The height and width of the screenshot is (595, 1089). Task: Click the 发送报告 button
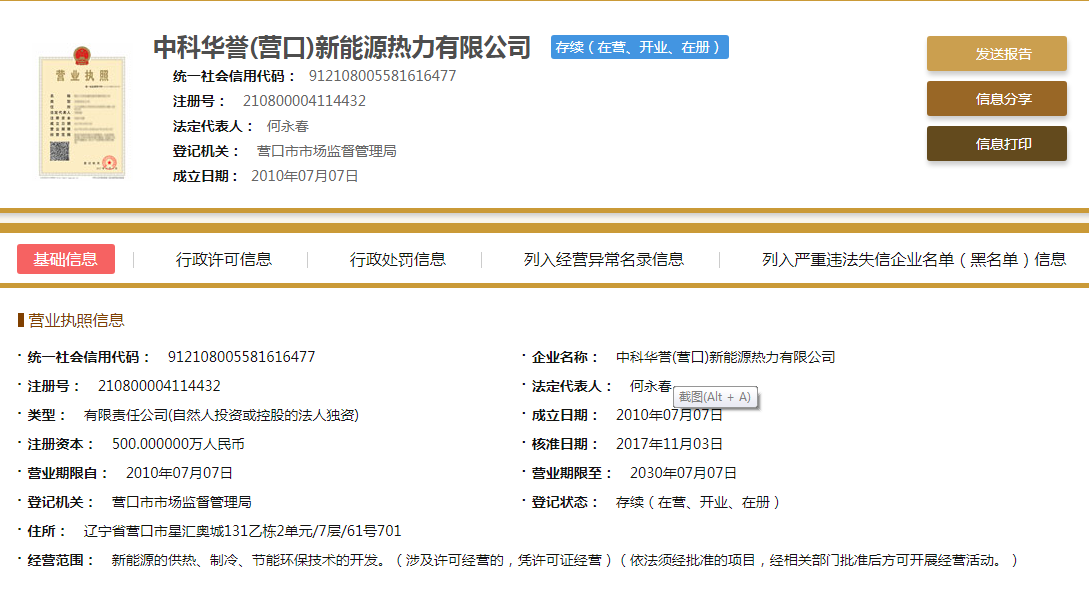click(997, 53)
